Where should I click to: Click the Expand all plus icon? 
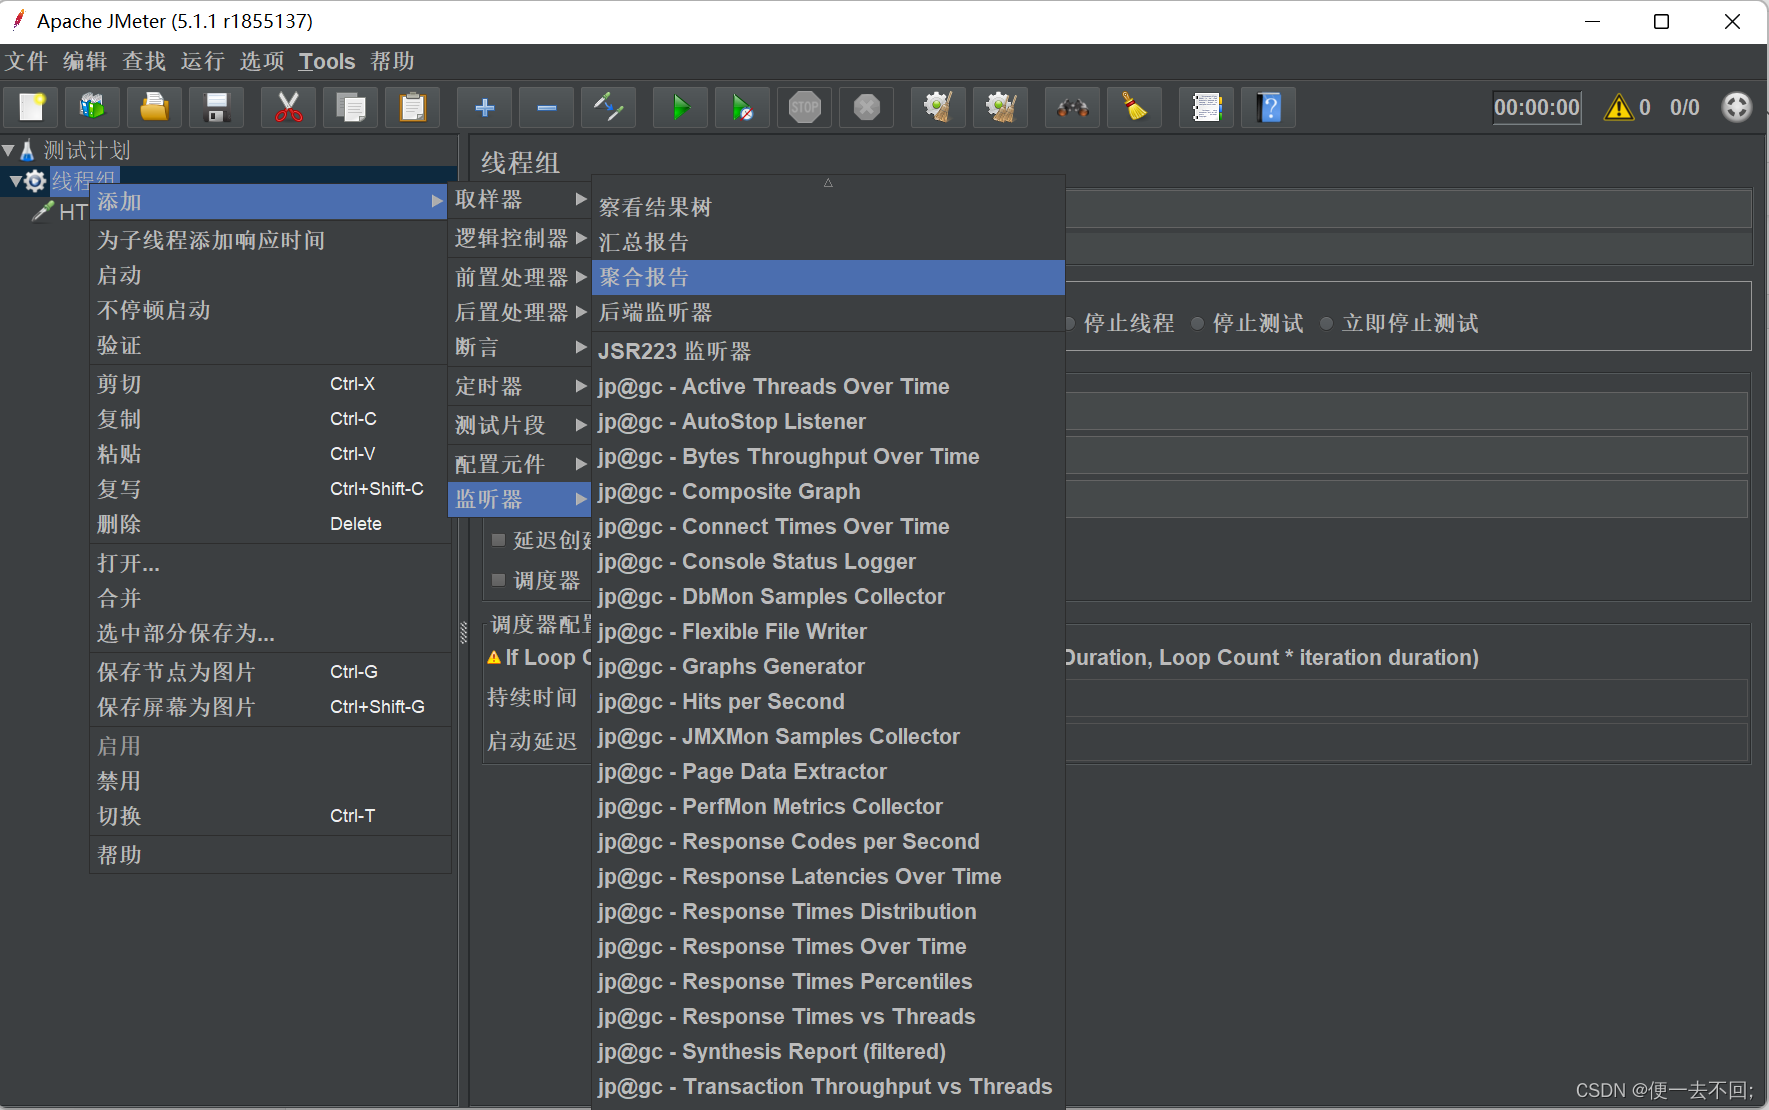tap(484, 107)
